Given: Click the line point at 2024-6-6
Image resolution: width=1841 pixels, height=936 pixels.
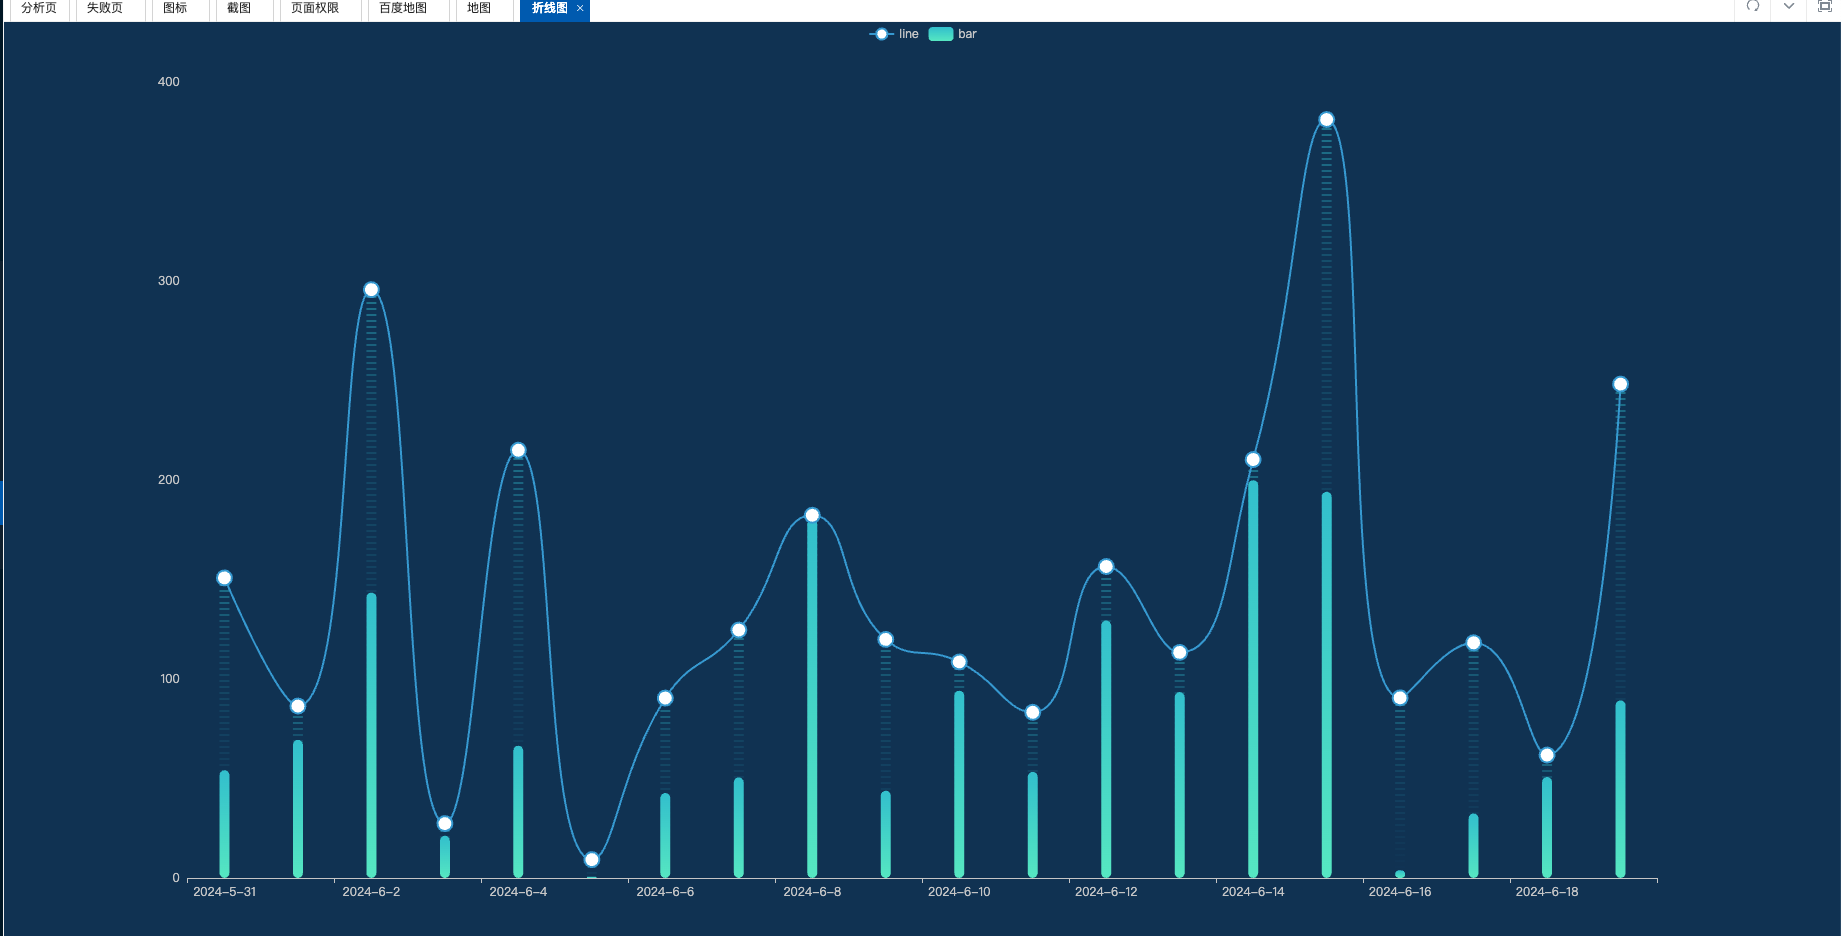Looking at the screenshot, I should [665, 698].
